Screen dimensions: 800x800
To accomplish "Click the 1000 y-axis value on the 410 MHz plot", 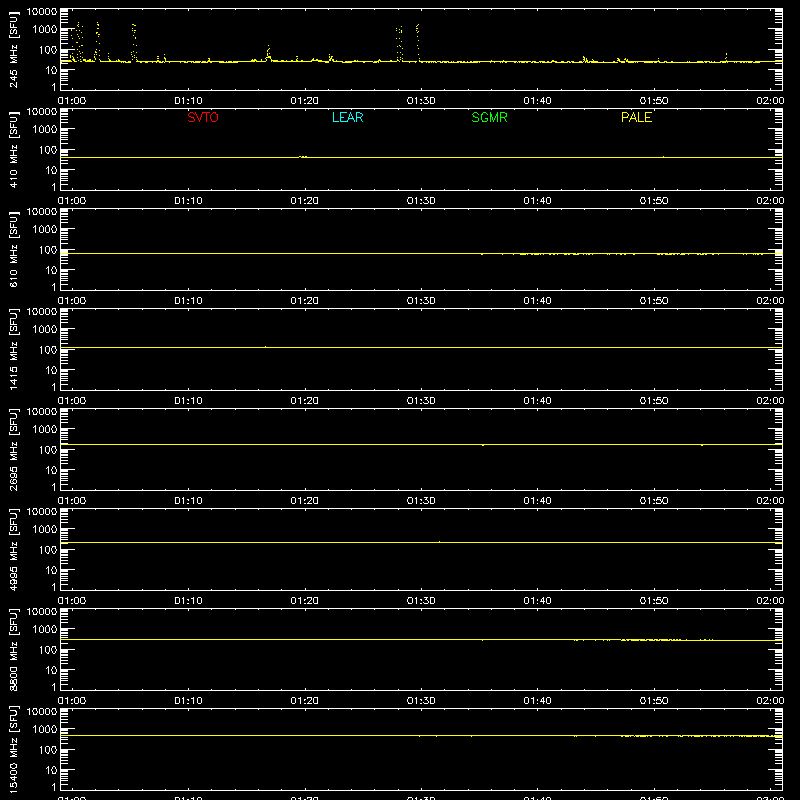I will [45, 130].
